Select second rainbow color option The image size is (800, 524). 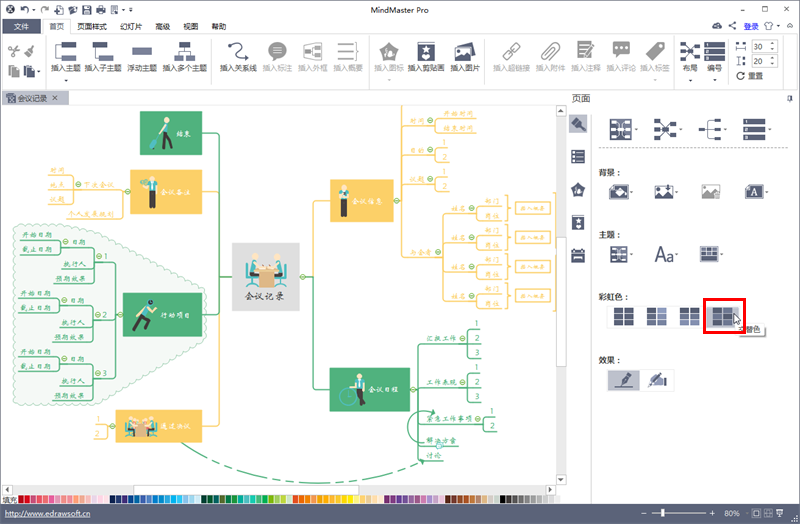(x=657, y=316)
